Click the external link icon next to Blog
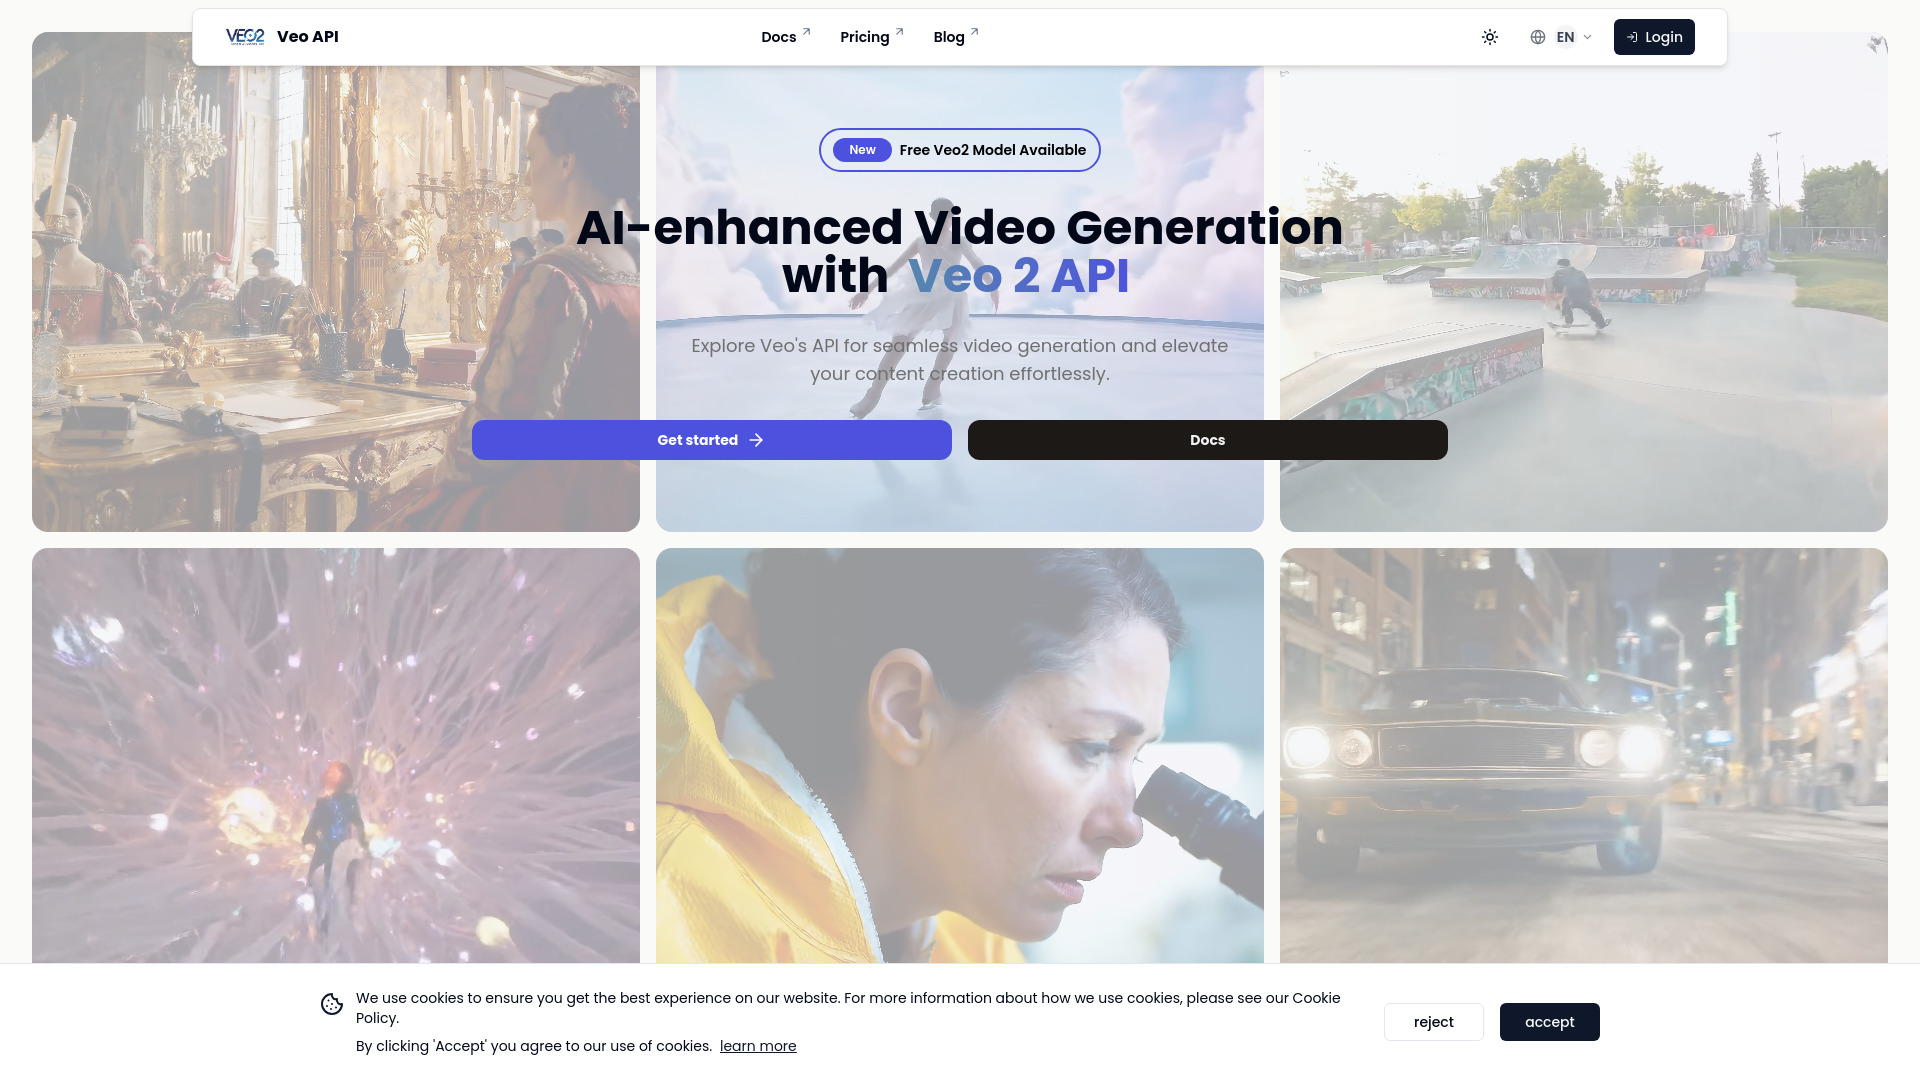Viewport: 1920px width, 1080px height. tap(975, 30)
